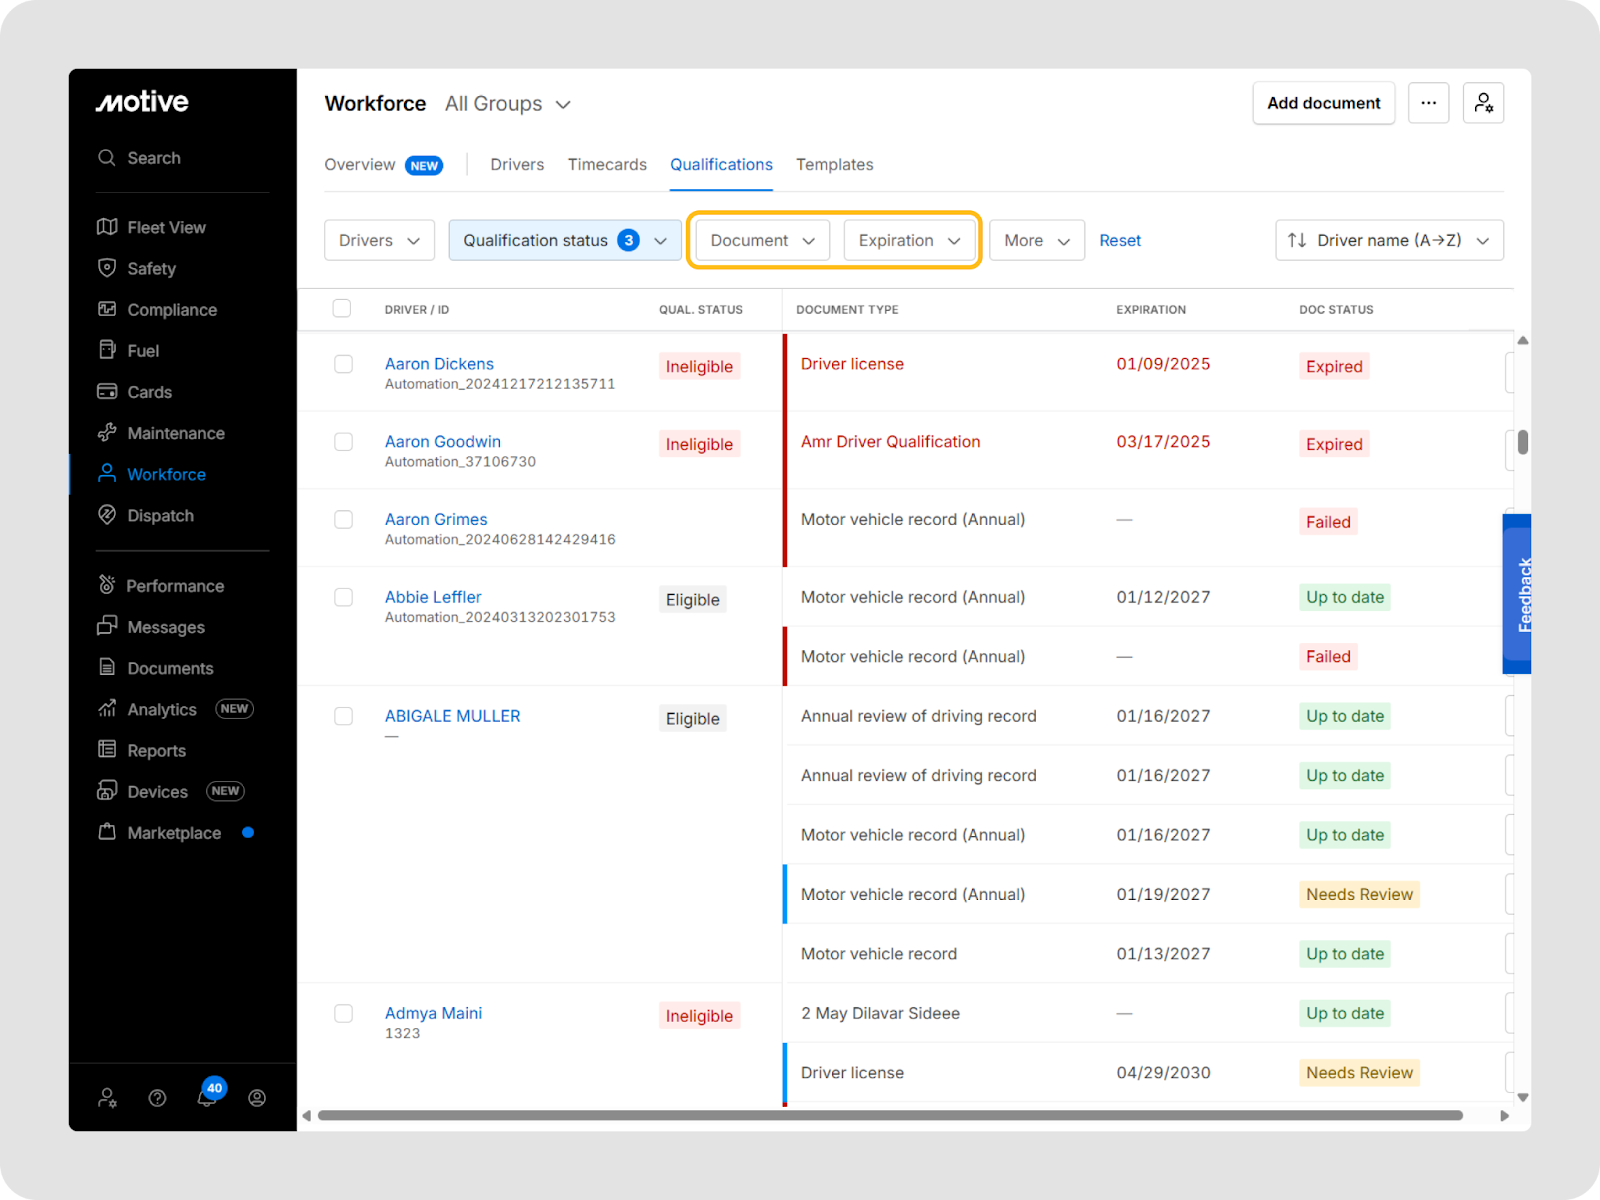Type in the sidebar Search field

point(154,158)
